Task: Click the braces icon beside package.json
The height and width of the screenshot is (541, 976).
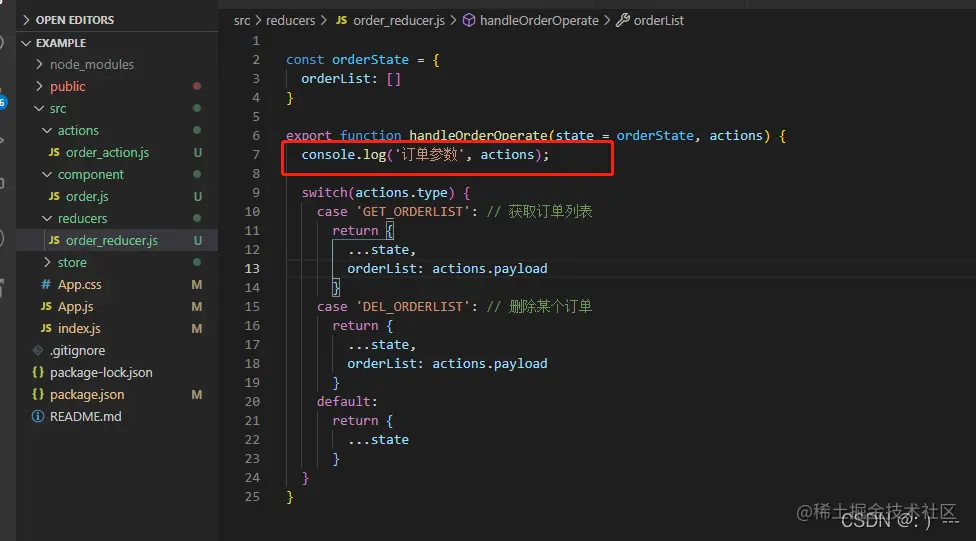Action: pos(38,395)
